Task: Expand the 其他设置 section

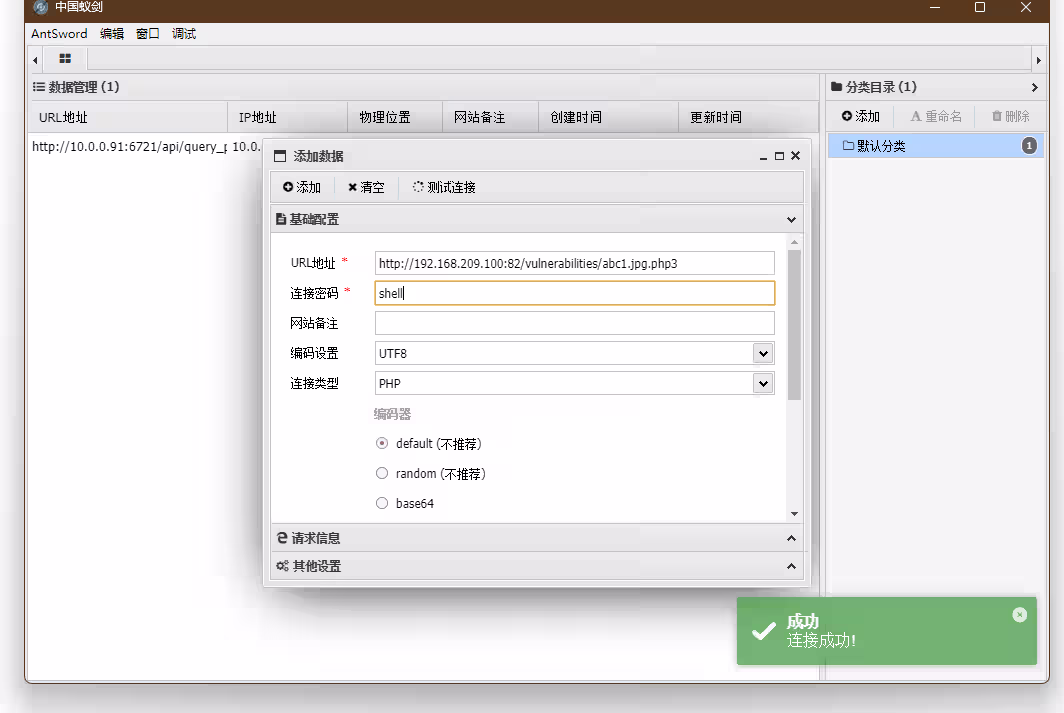Action: tap(536, 566)
